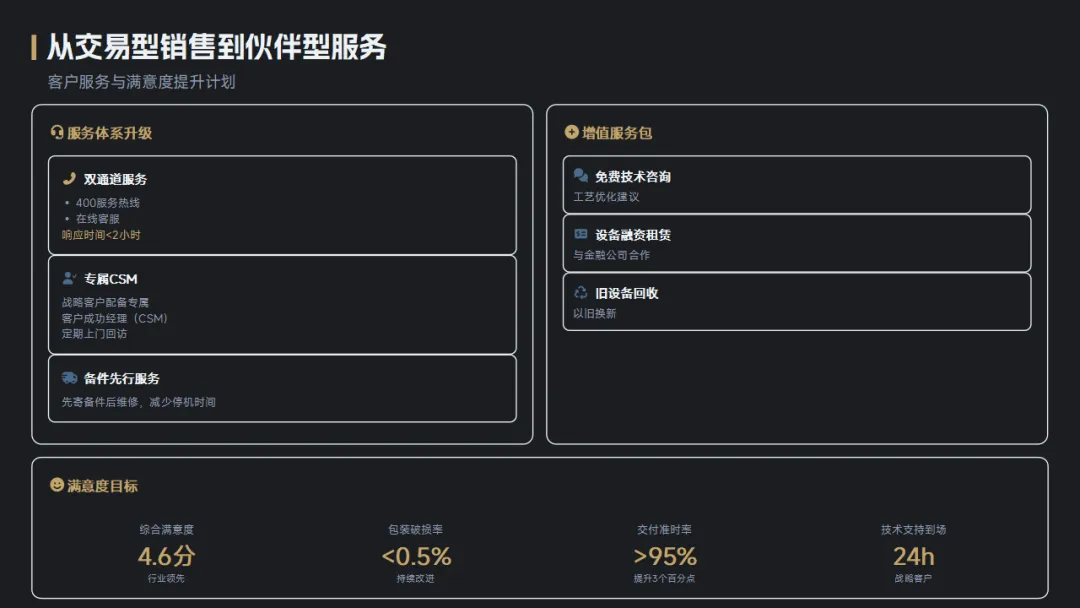Click the card icon beside 设备融资租赁
Image resolution: width=1080 pixels, height=608 pixels.
click(x=581, y=234)
